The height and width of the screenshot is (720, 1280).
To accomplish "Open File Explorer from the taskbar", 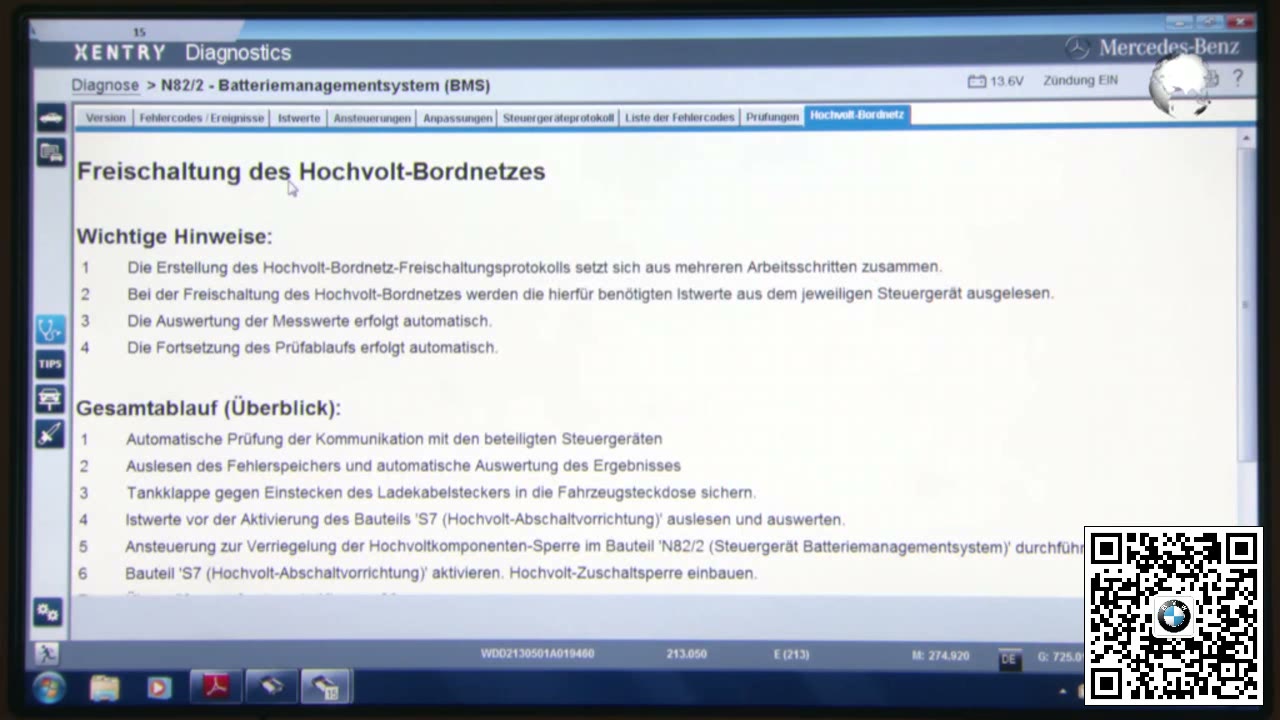I will tap(104, 688).
